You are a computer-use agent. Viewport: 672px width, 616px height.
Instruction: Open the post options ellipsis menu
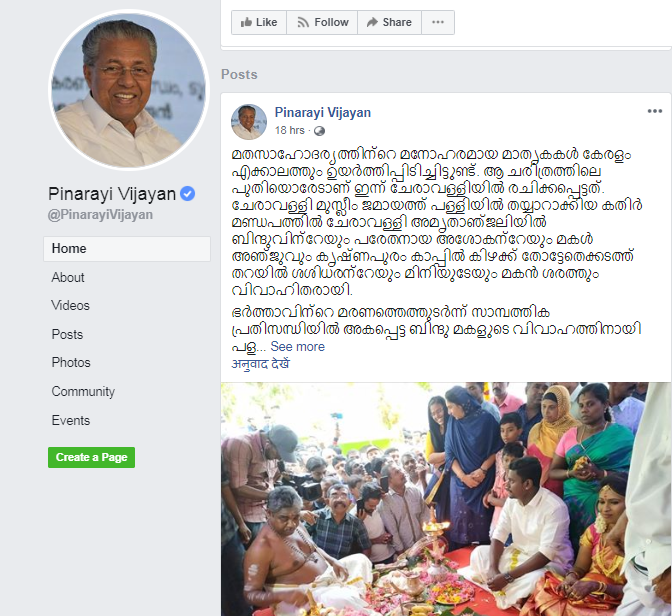click(654, 111)
